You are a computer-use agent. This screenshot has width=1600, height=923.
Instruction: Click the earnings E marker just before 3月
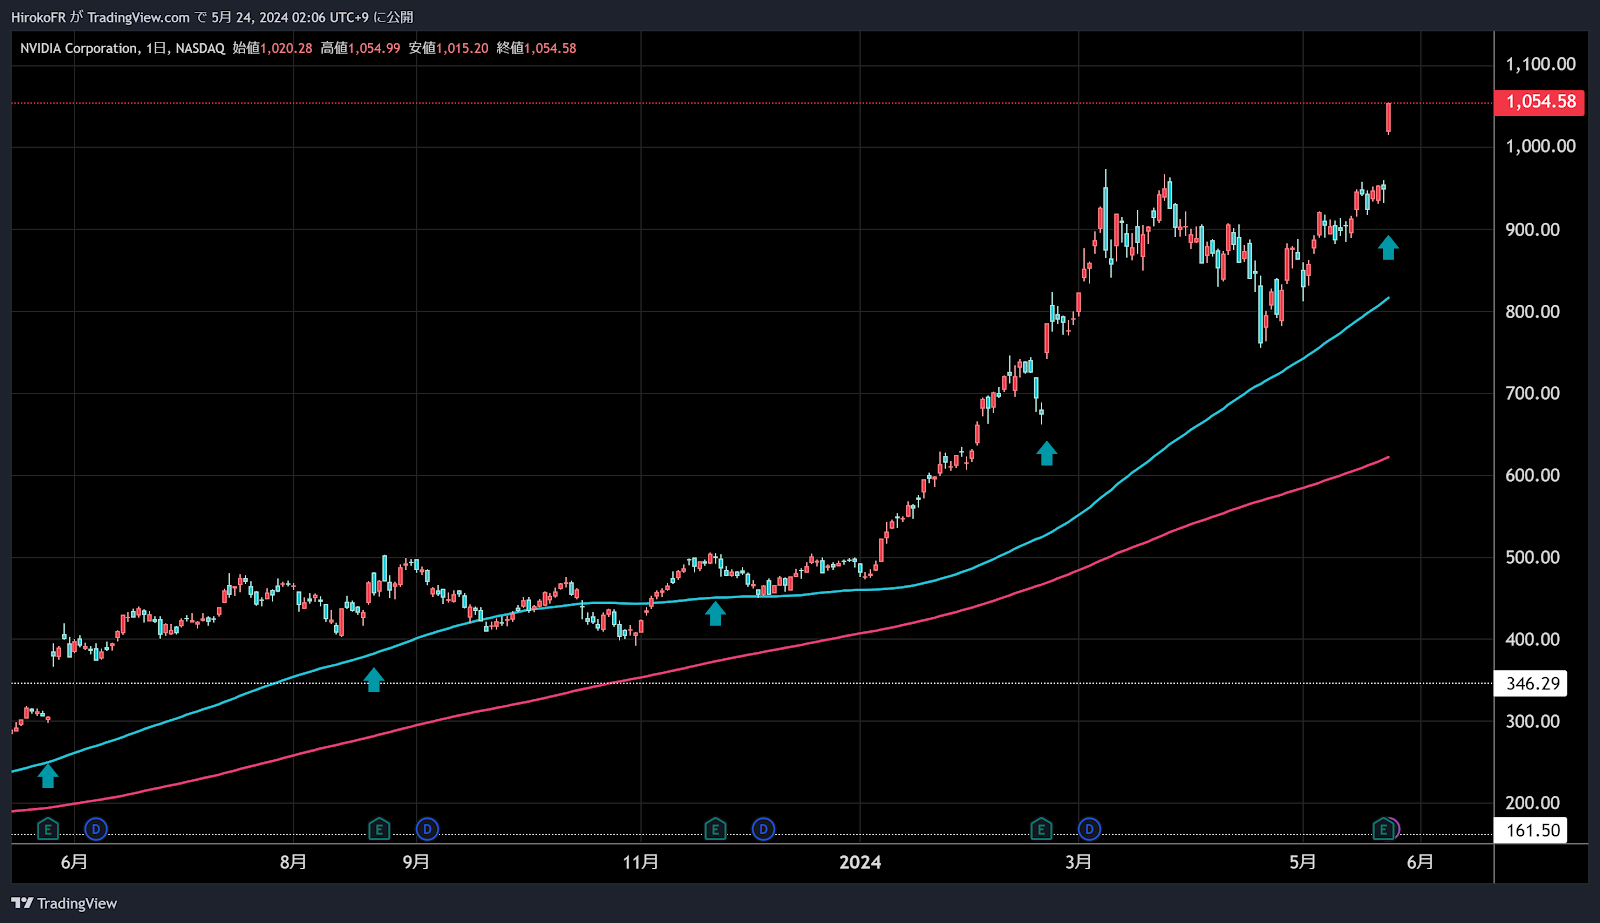(x=1041, y=829)
